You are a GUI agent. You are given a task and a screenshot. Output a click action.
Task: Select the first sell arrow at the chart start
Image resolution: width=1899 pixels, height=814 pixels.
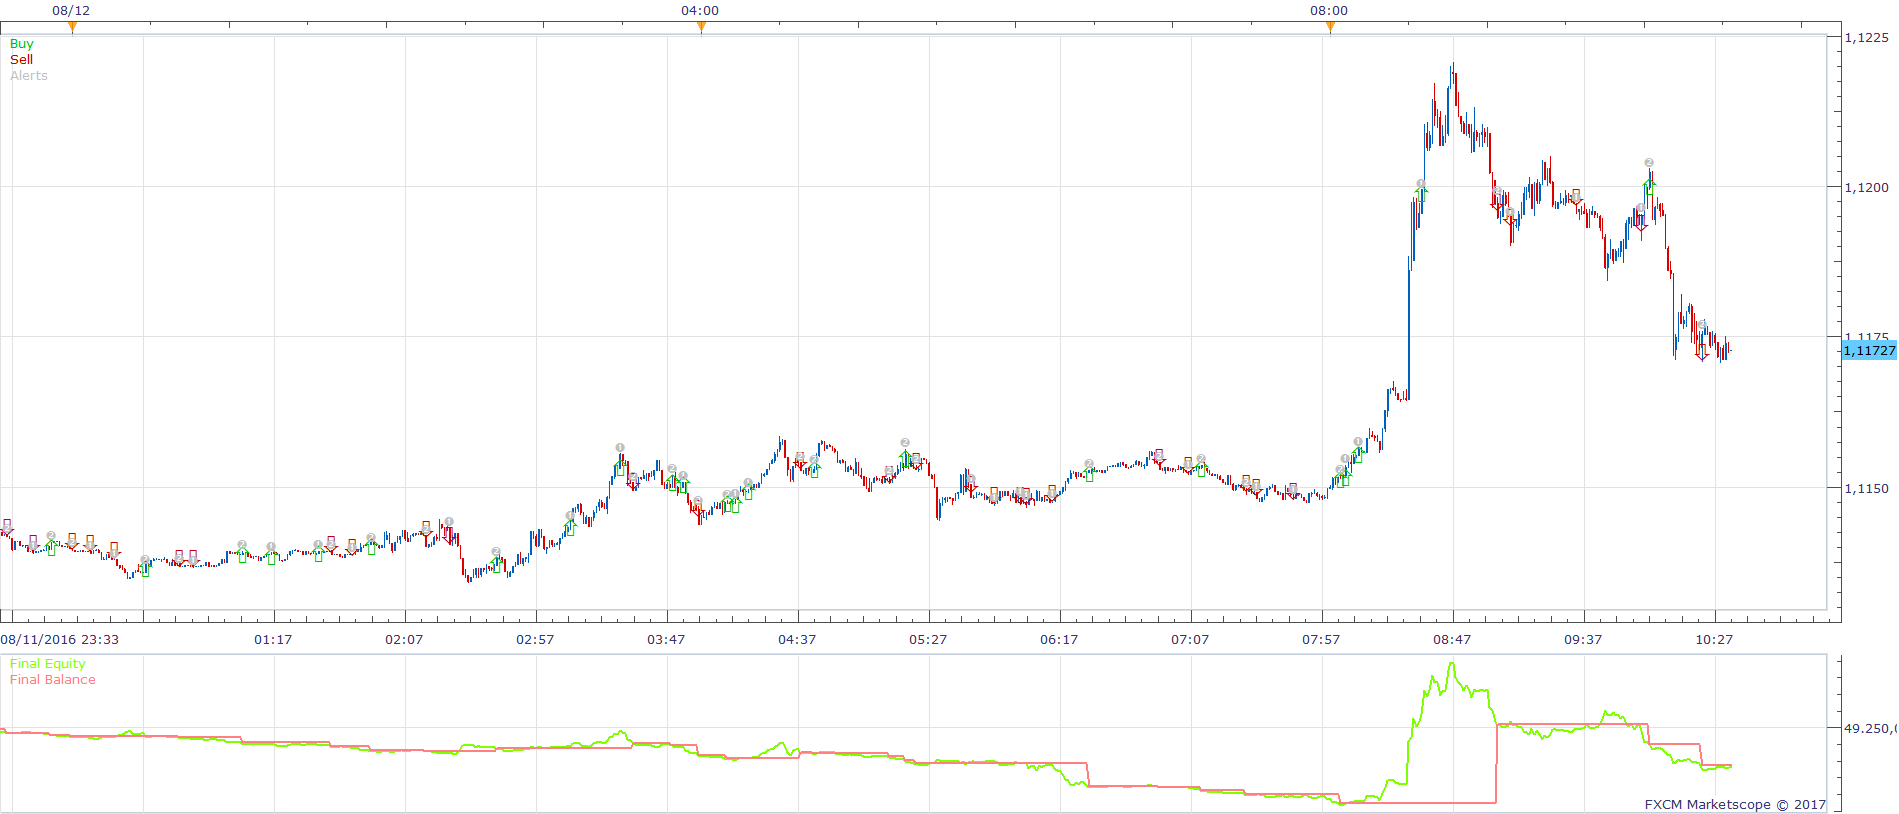7,526
